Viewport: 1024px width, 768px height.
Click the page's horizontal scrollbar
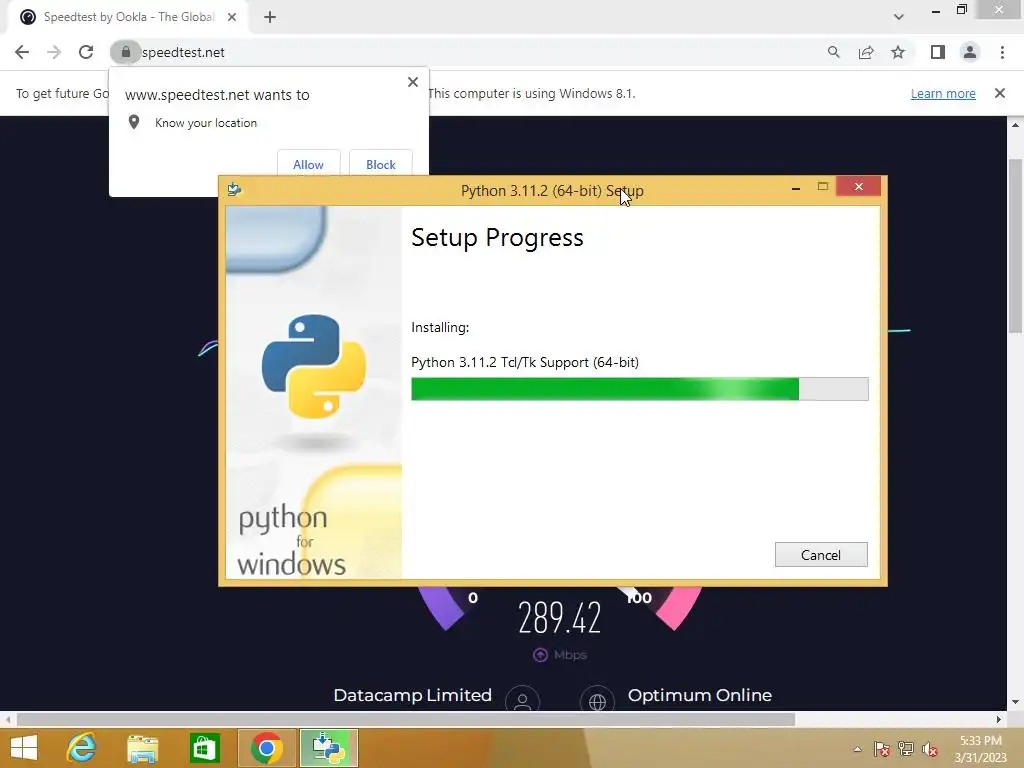406,720
